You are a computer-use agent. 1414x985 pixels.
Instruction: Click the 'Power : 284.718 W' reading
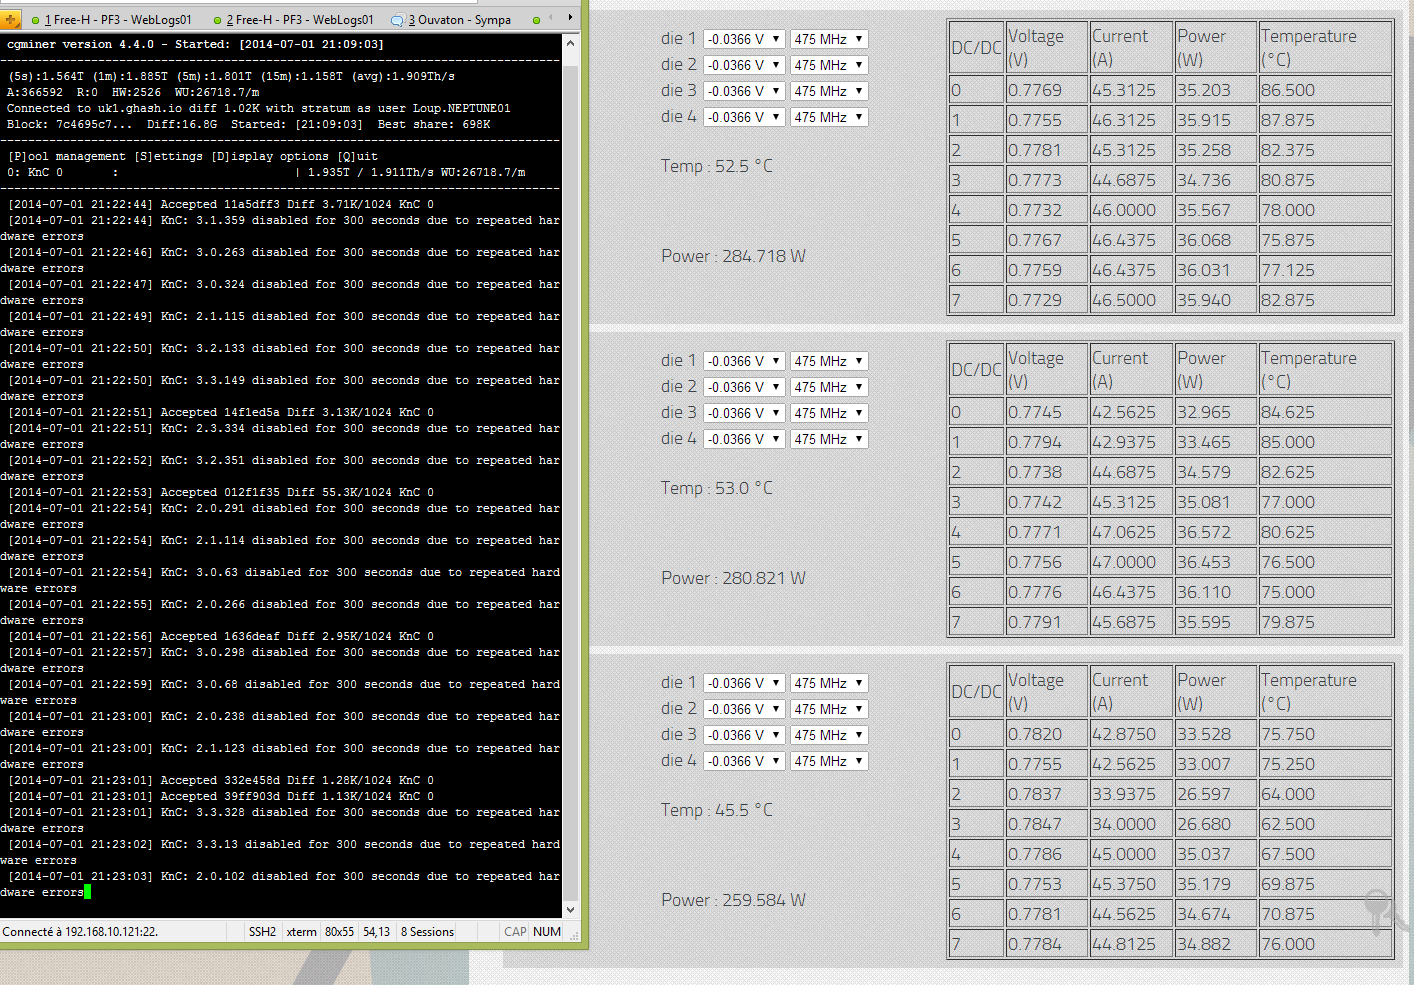pos(733,256)
